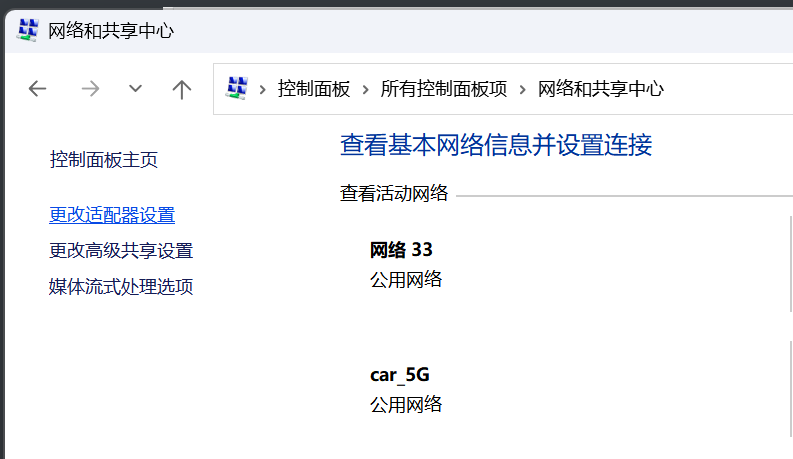Navigate to 所有控制面板项 breadcrumb
Image resolution: width=793 pixels, height=459 pixels.
coord(444,89)
